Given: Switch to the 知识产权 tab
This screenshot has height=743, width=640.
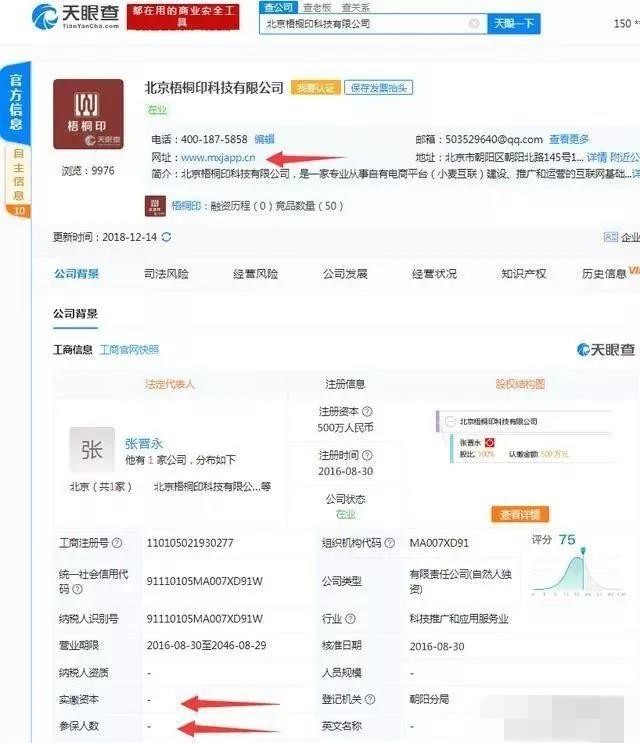Looking at the screenshot, I should [523, 273].
